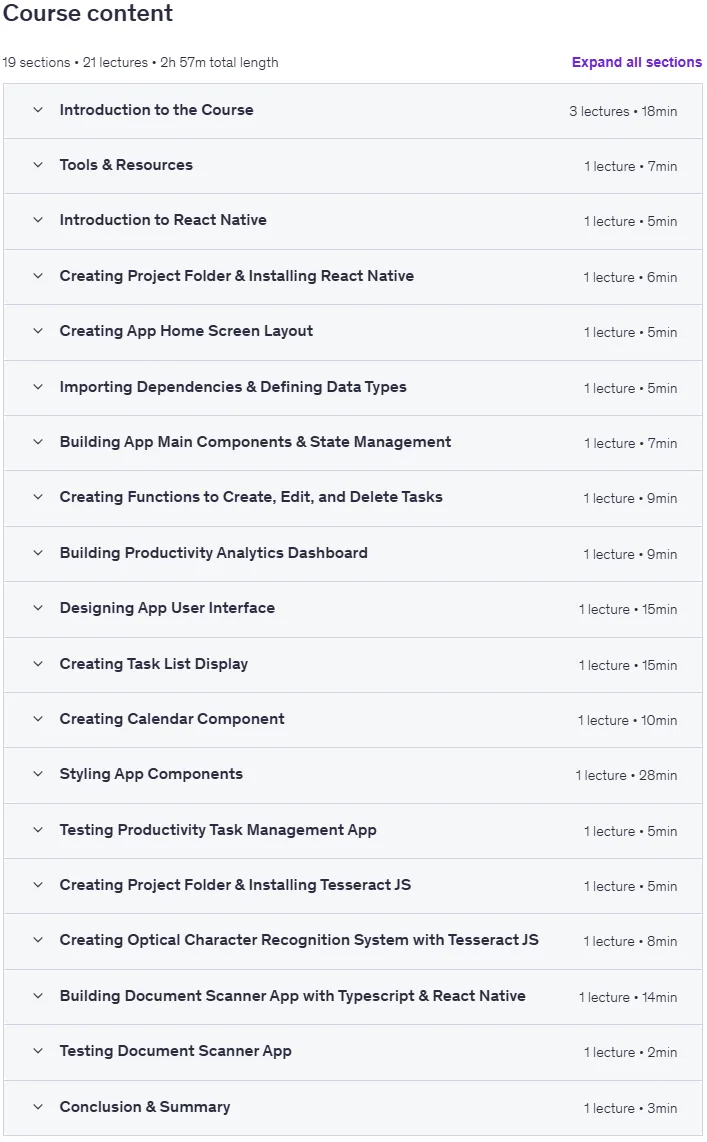The width and height of the screenshot is (707, 1142).
Task: Expand Building Document Scanner App section
Action: [x=353, y=996]
